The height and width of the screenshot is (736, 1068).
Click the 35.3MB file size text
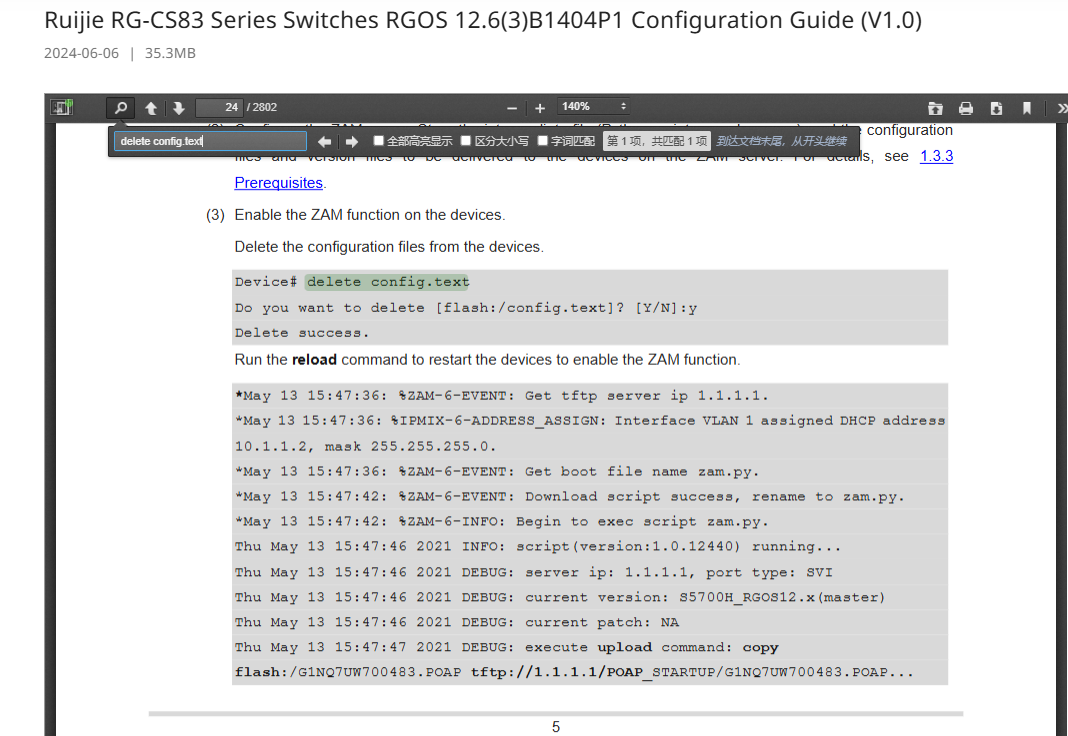tap(170, 53)
